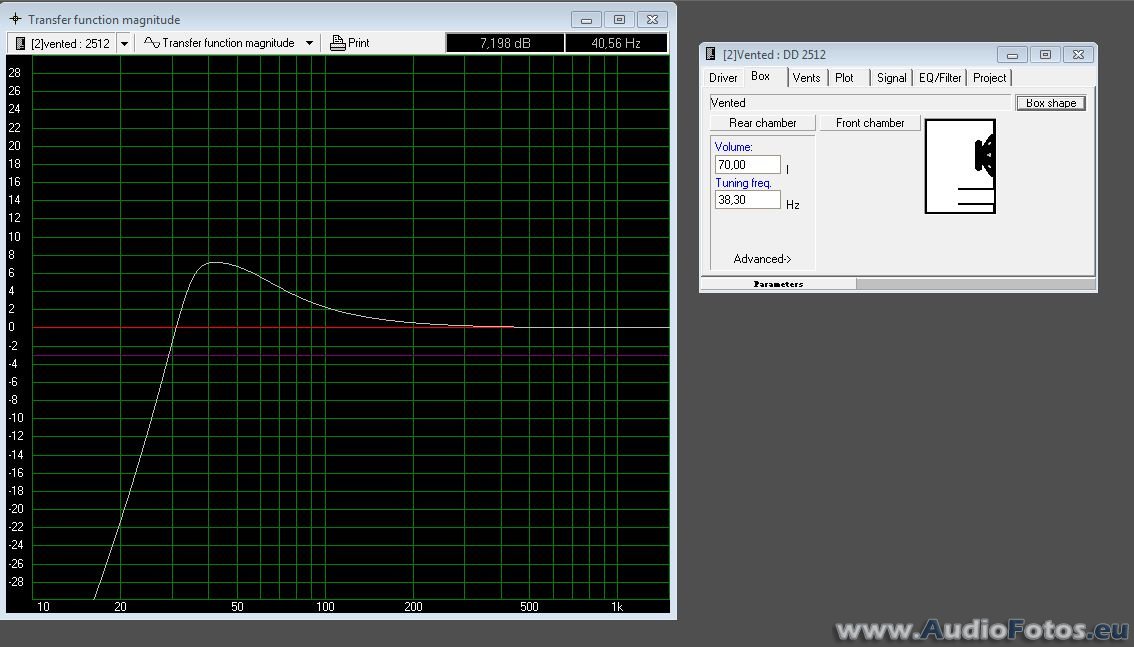Viewport: 1134px width, 647px height.
Task: Open the Transfer function magnitude plot dropdown
Action: [310, 43]
